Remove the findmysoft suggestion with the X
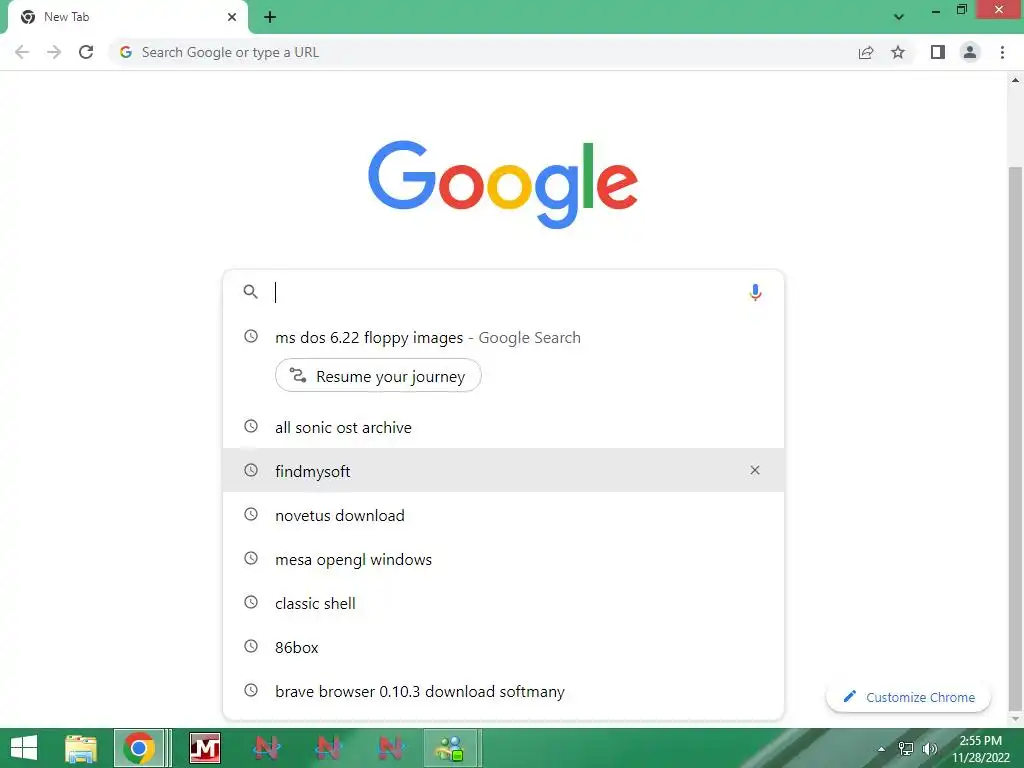1024x768 pixels. [755, 470]
